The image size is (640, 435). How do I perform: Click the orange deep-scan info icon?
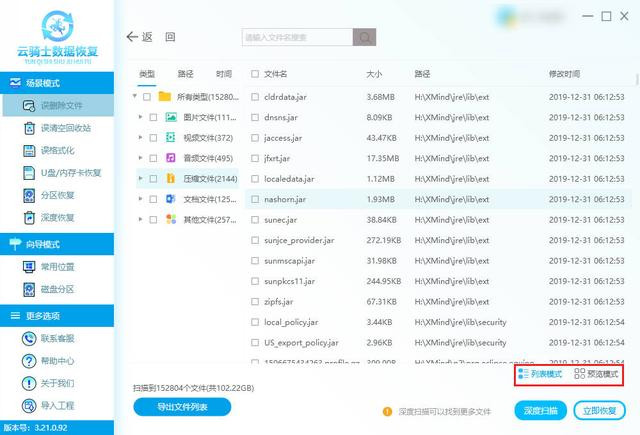[x=387, y=412]
